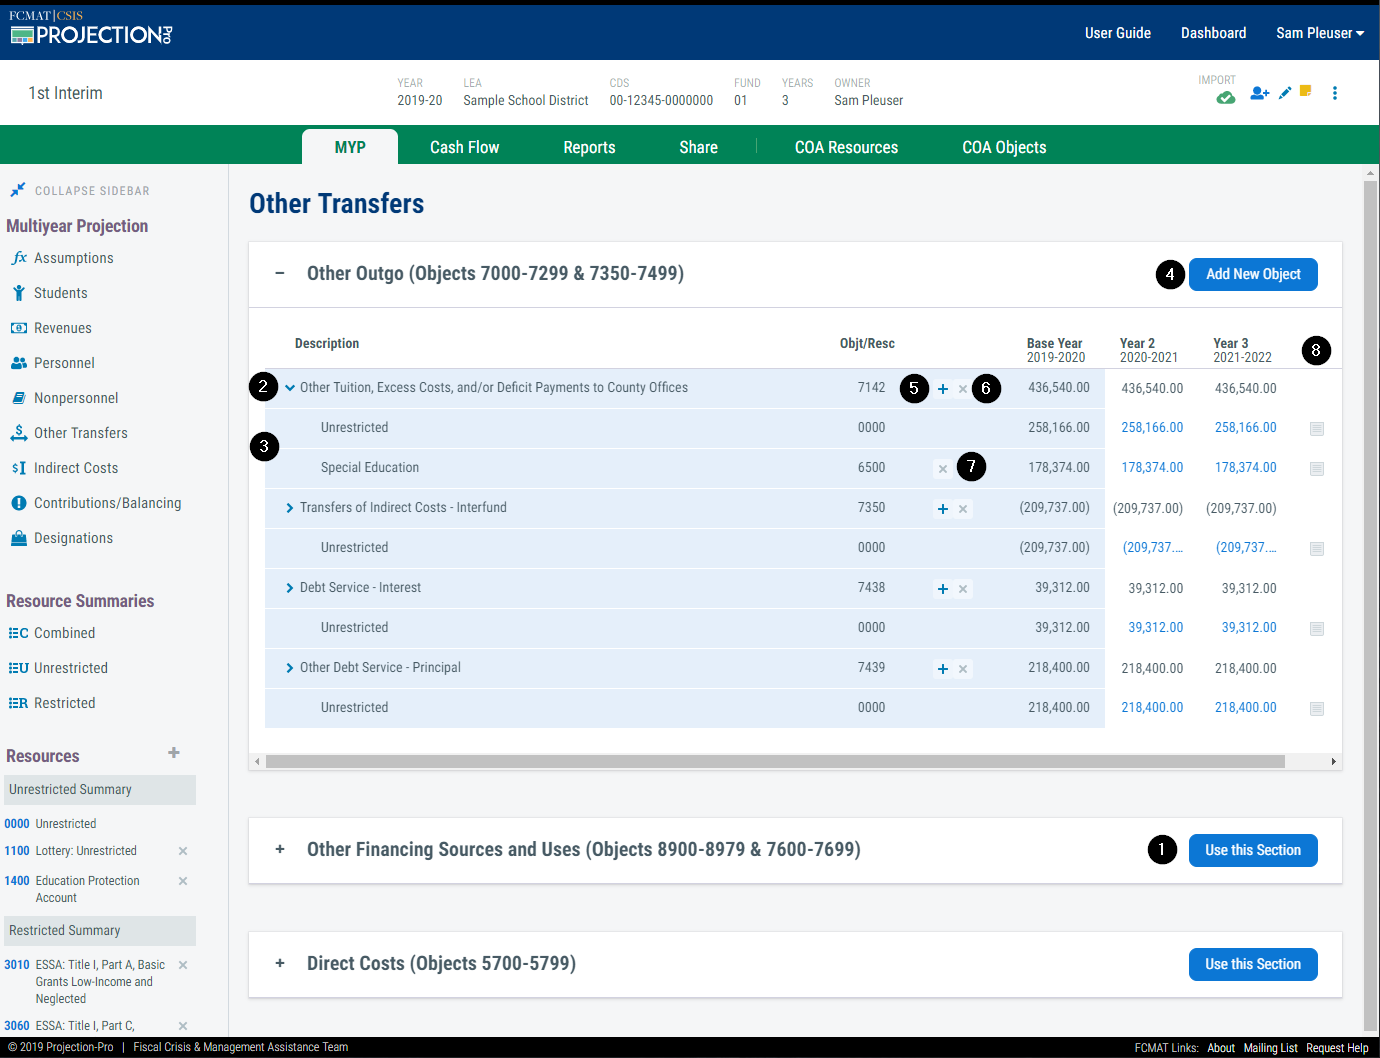
Task: Click the pencil edit projection icon
Action: 1285,93
